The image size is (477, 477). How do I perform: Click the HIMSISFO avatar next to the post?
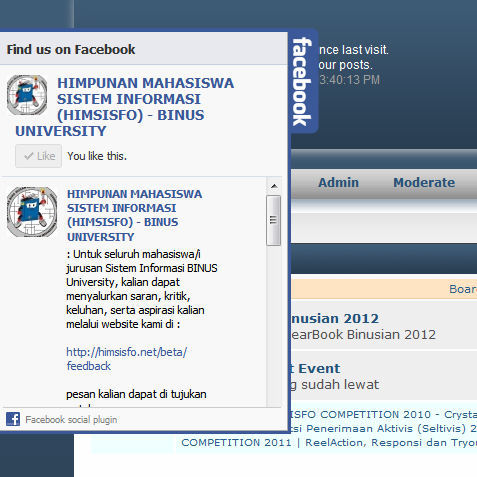point(32,212)
